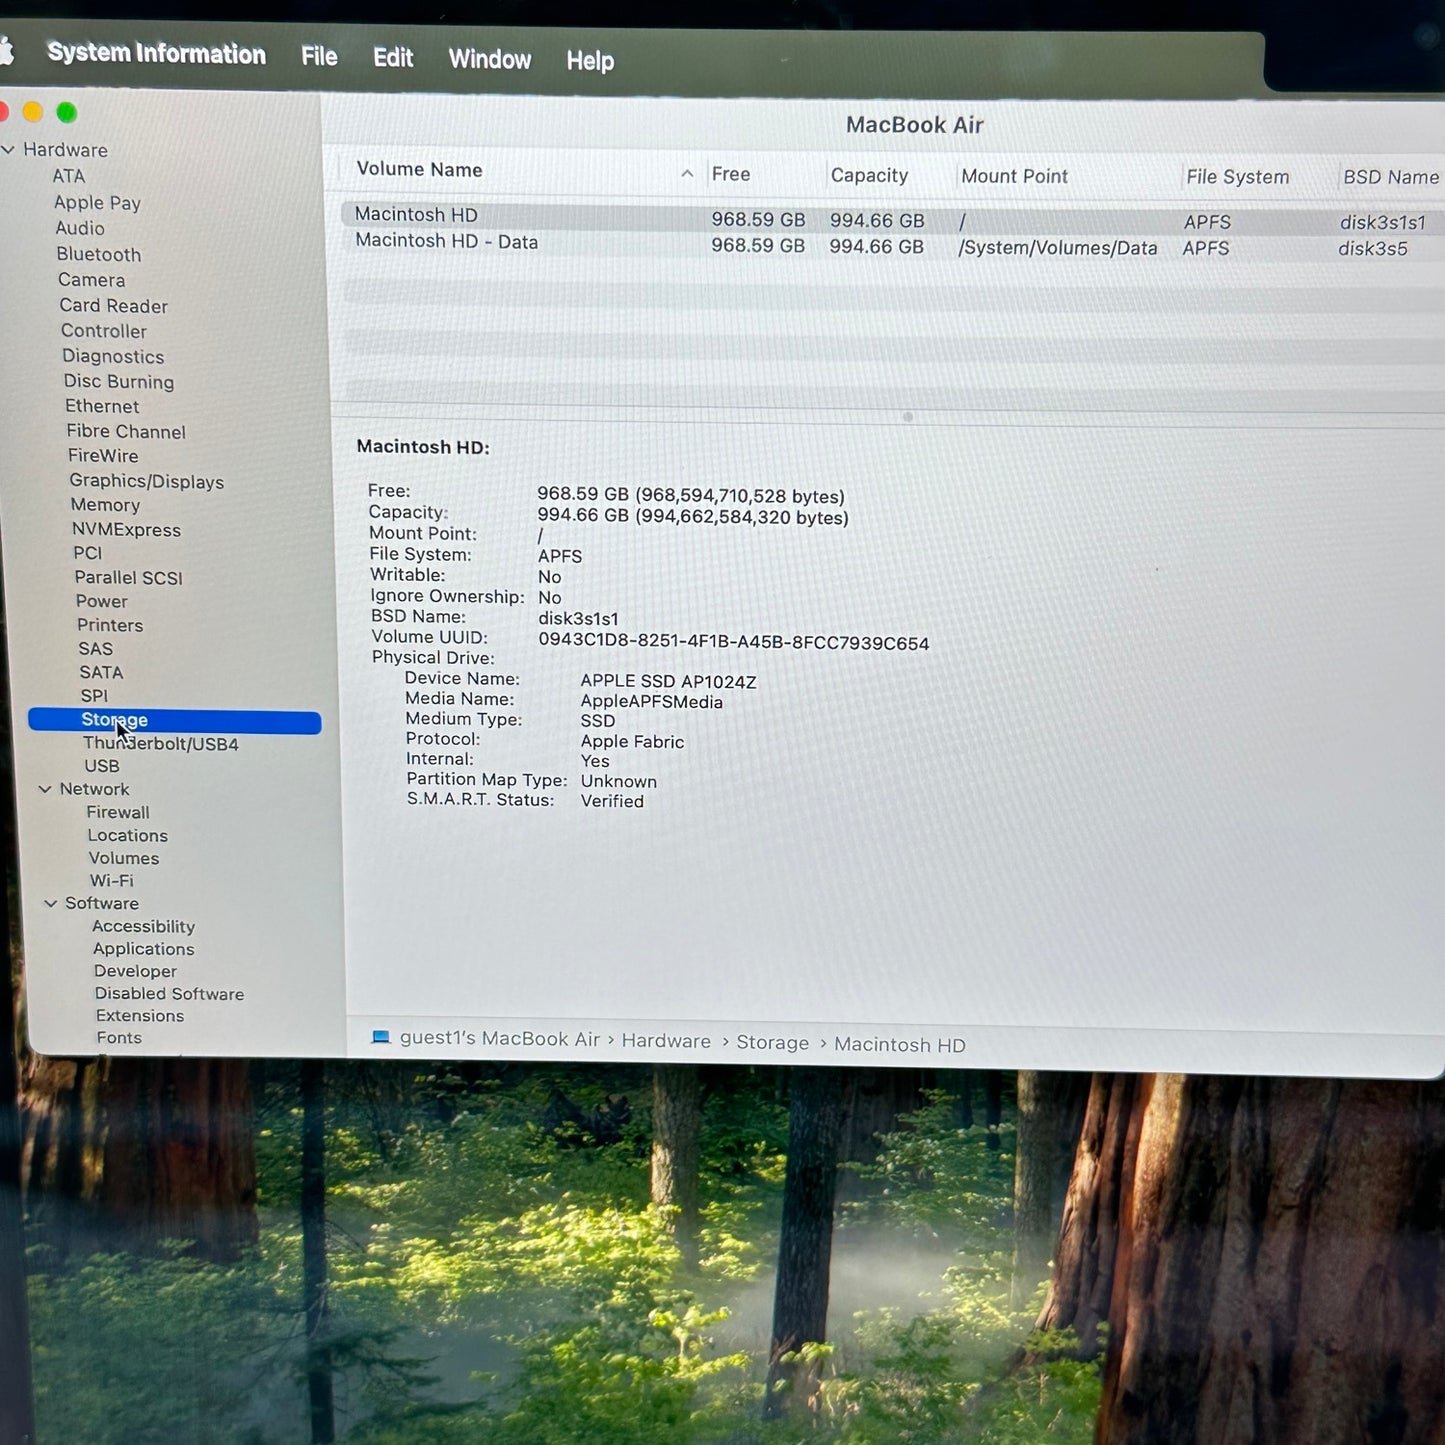Sort by File System column header
Image resolution: width=1445 pixels, height=1445 pixels.
pyautogui.click(x=1237, y=177)
